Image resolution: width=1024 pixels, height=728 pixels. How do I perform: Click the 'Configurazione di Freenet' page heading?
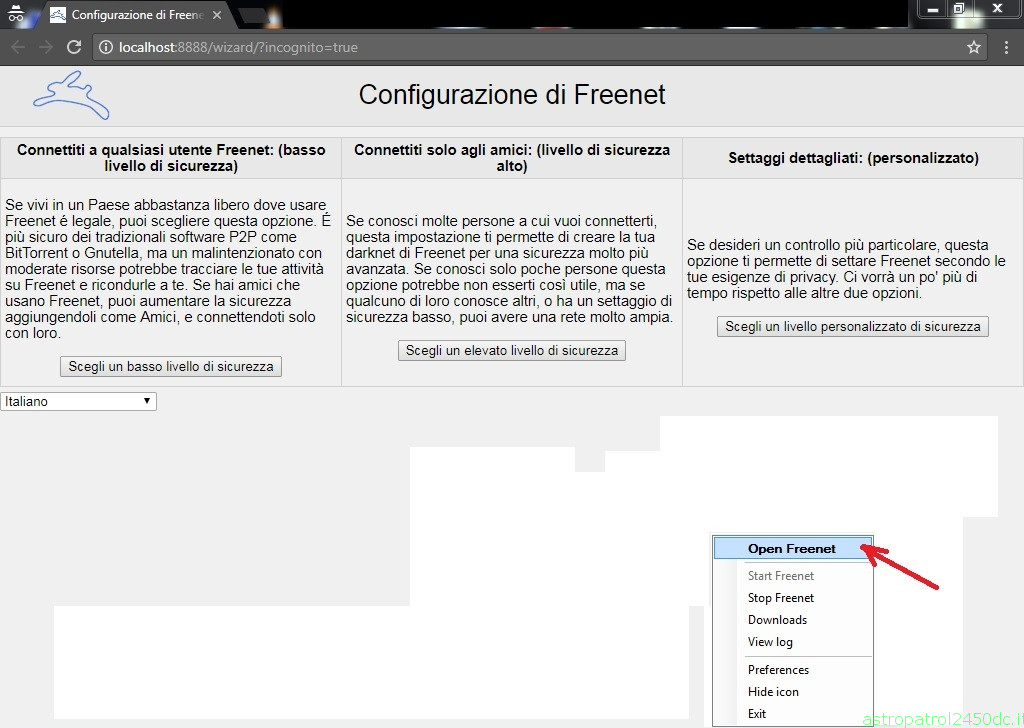point(512,95)
